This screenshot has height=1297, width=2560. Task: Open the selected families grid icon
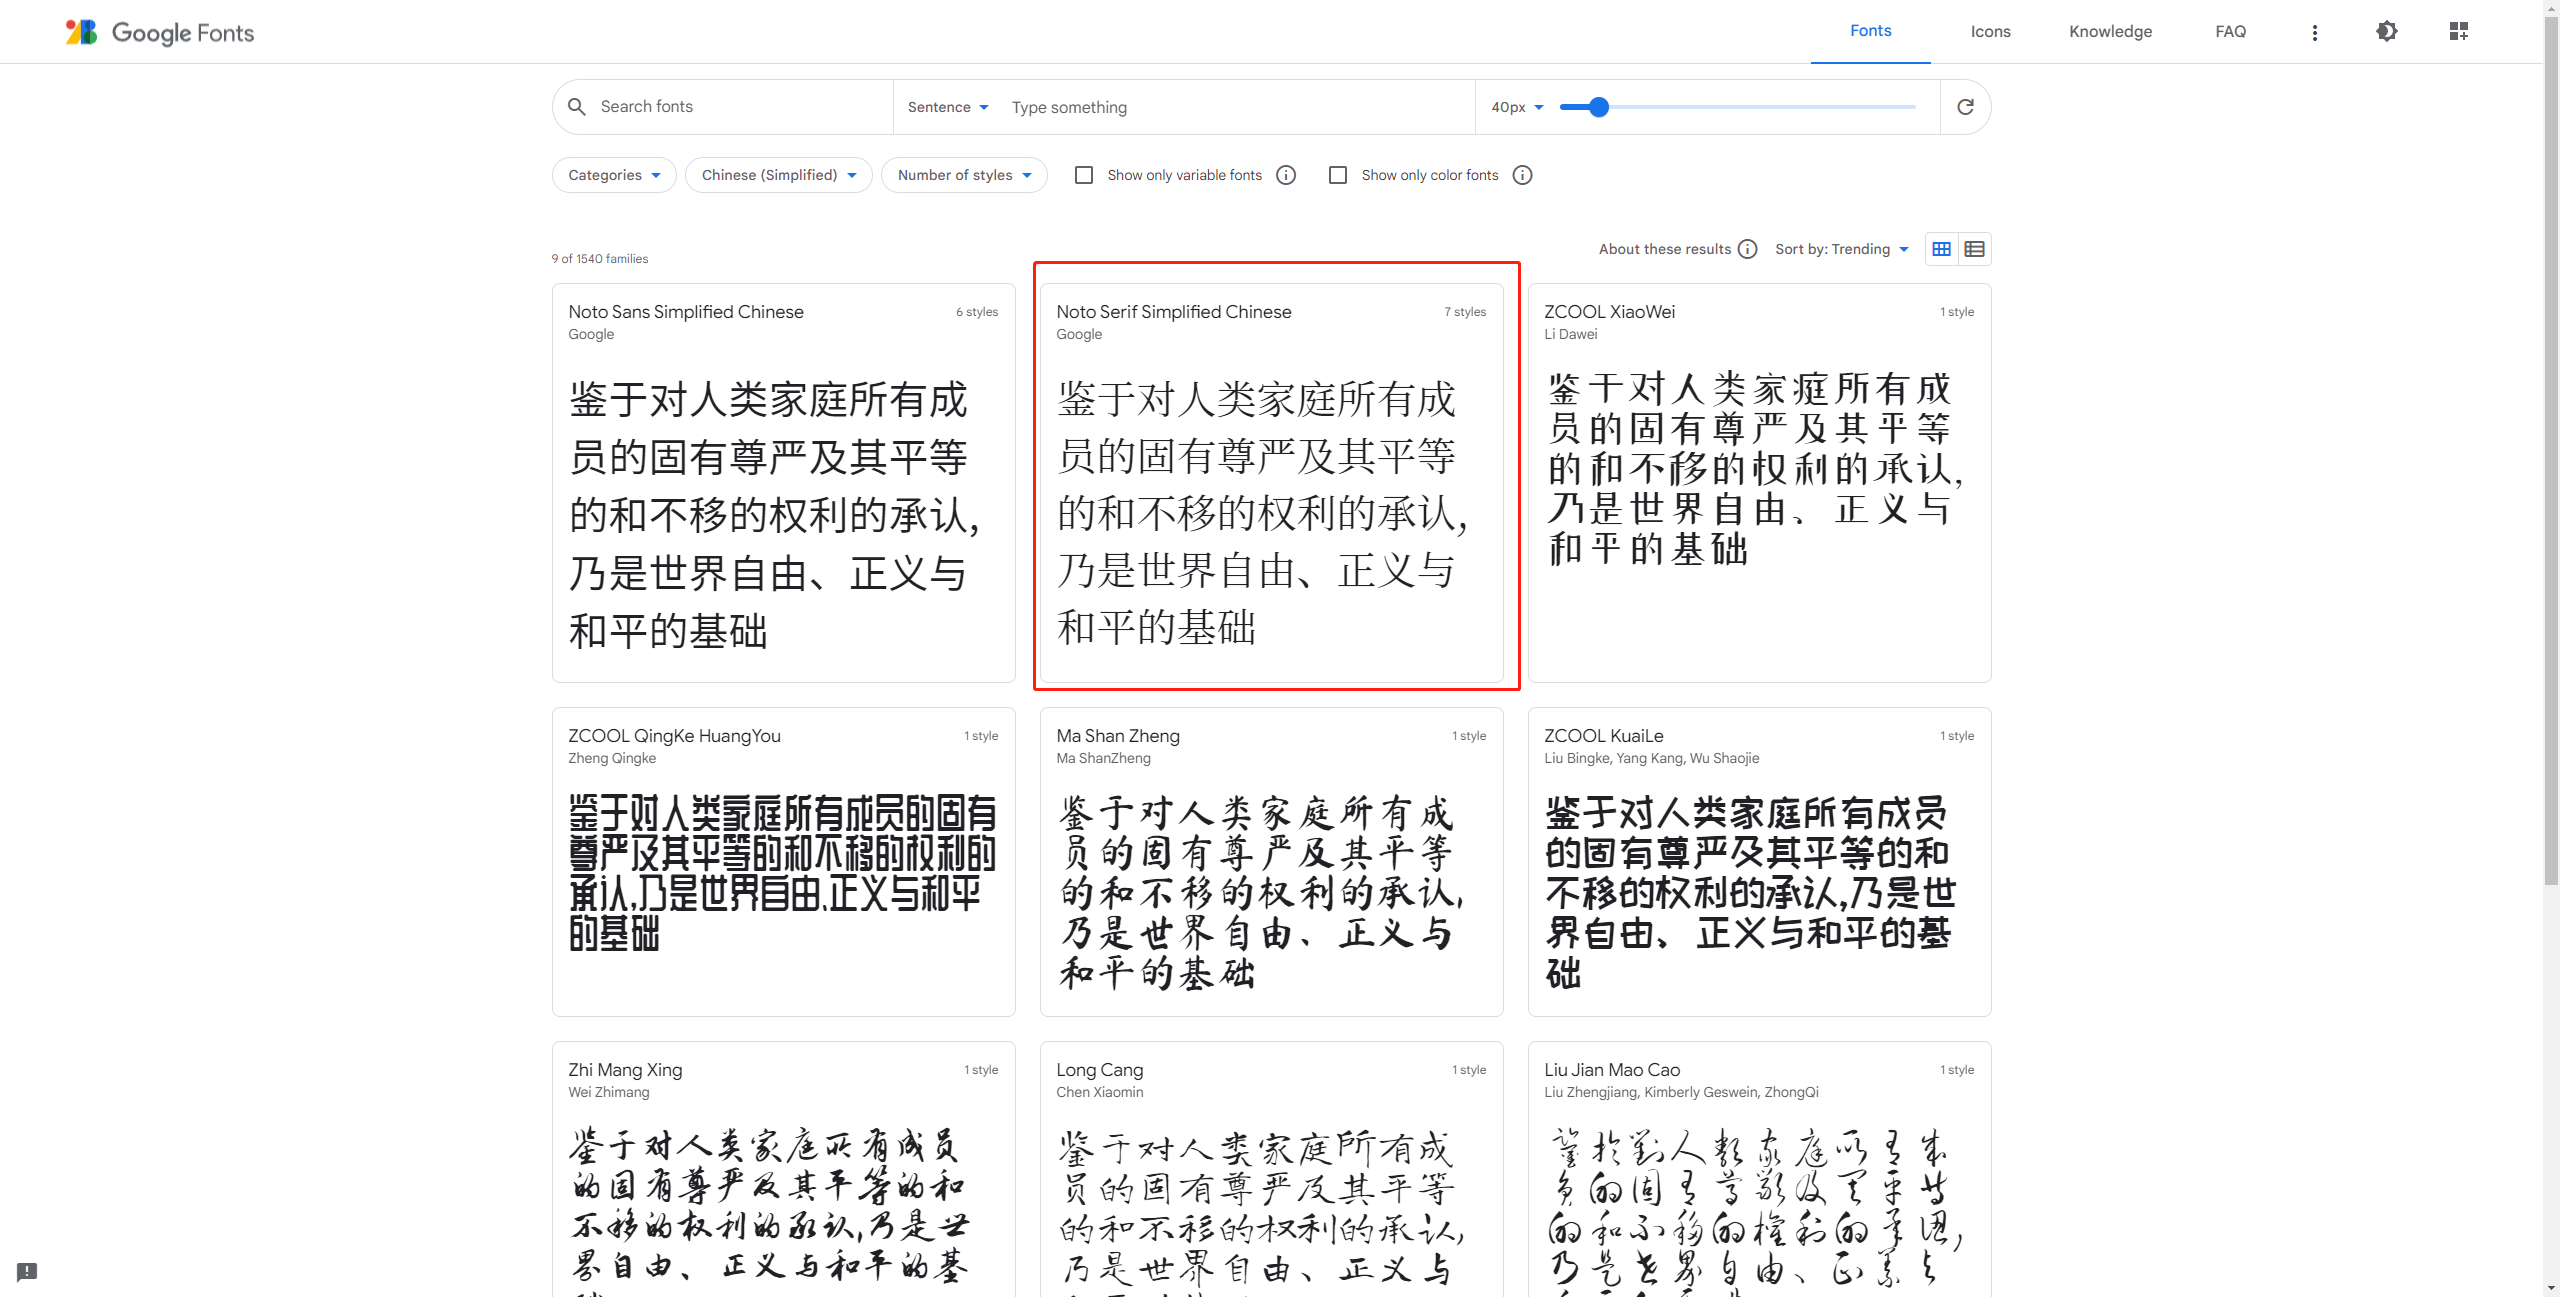(x=2458, y=31)
